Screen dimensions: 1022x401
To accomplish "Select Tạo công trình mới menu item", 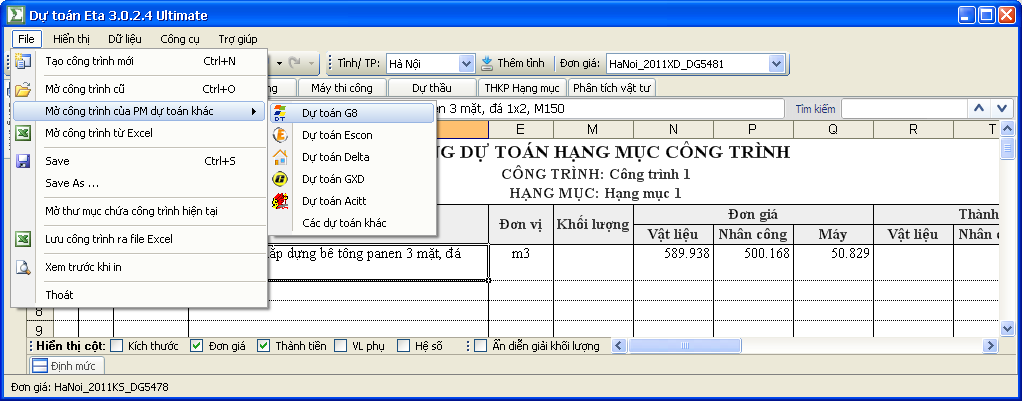I will 90,61.
